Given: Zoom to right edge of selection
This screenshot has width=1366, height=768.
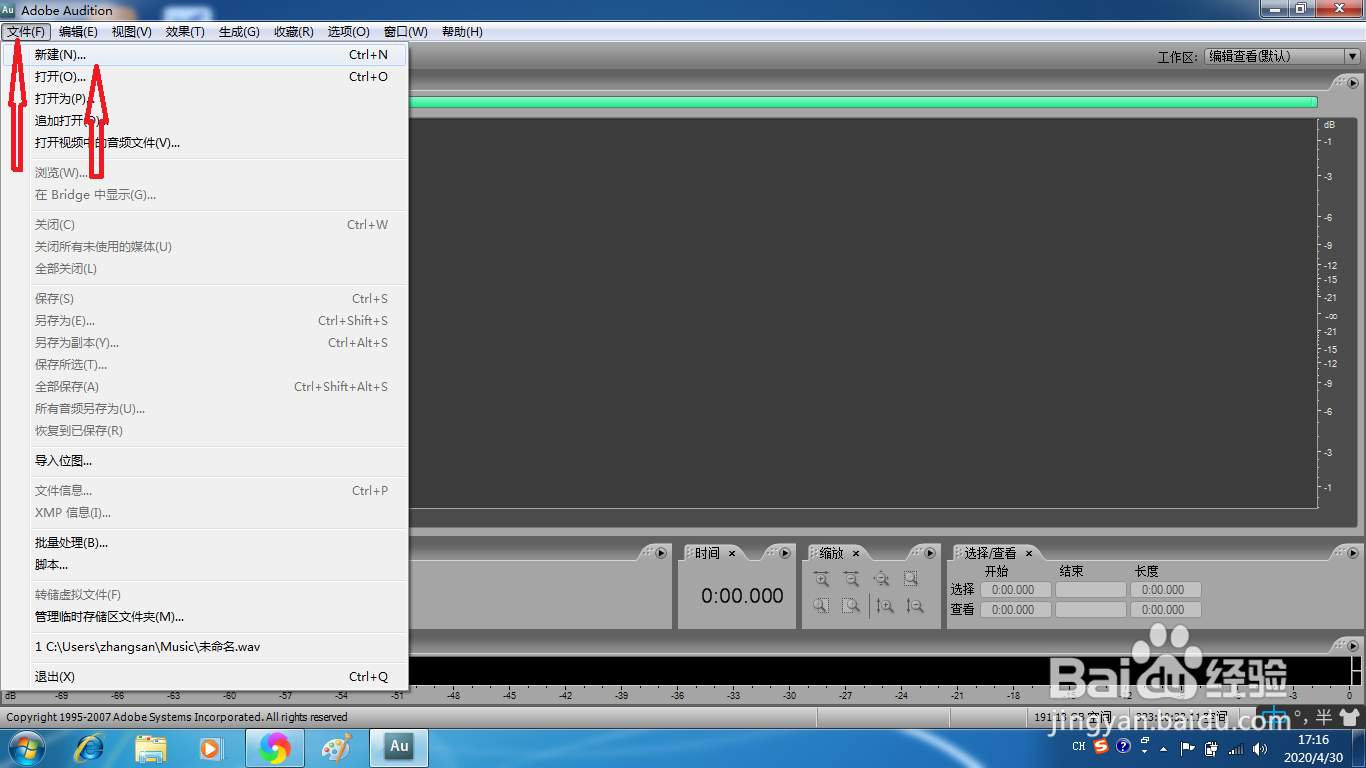Looking at the screenshot, I should [x=851, y=605].
